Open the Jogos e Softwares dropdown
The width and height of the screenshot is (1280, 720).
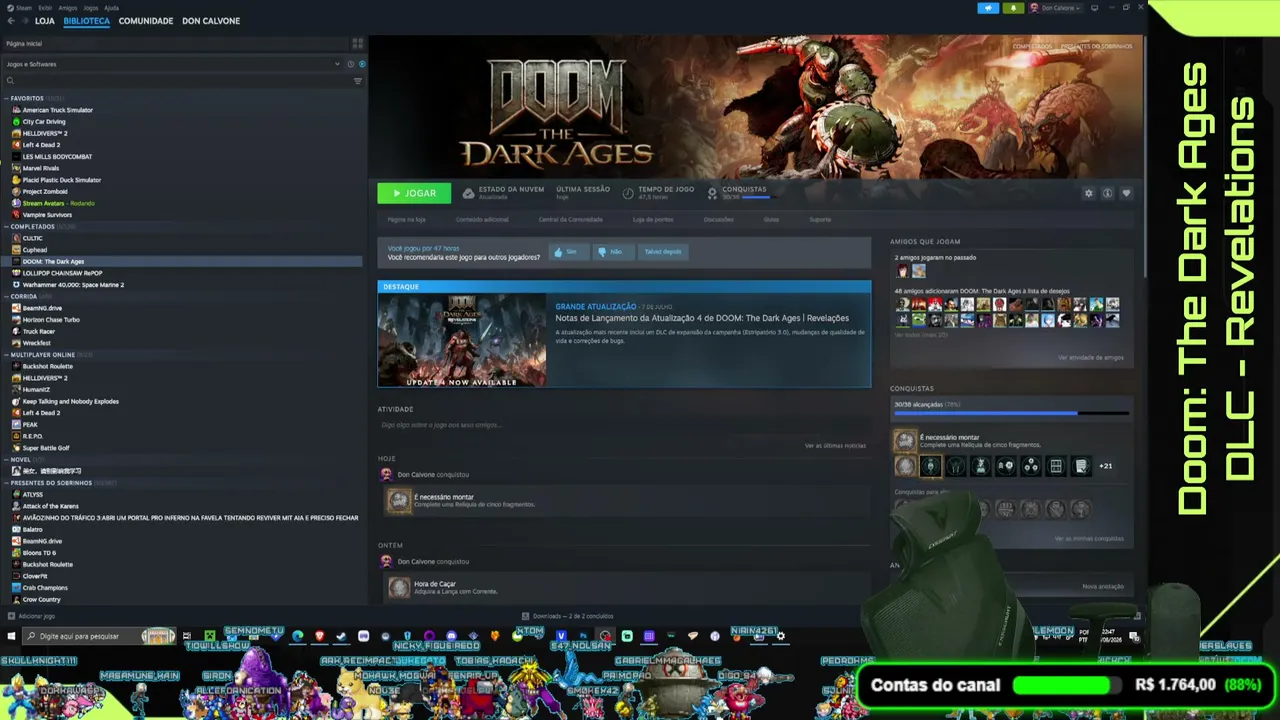pos(172,64)
